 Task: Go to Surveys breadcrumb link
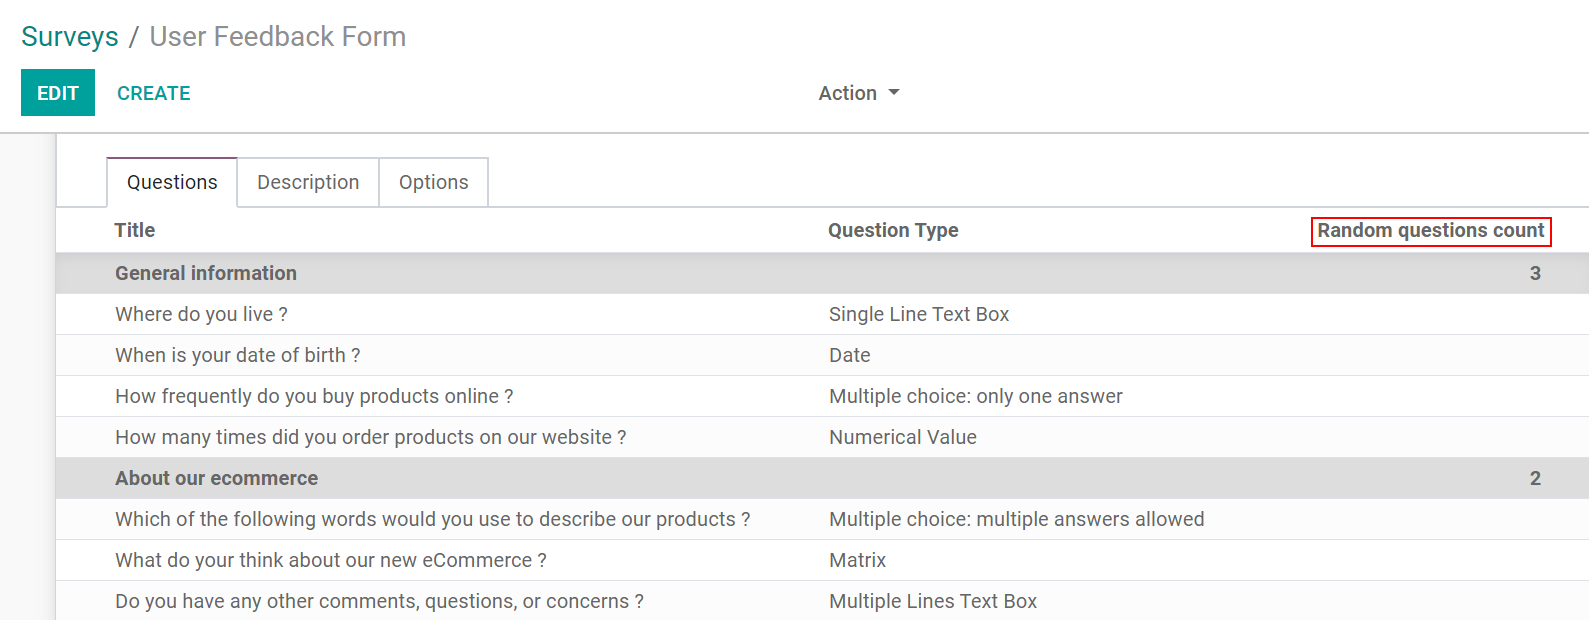(x=70, y=37)
